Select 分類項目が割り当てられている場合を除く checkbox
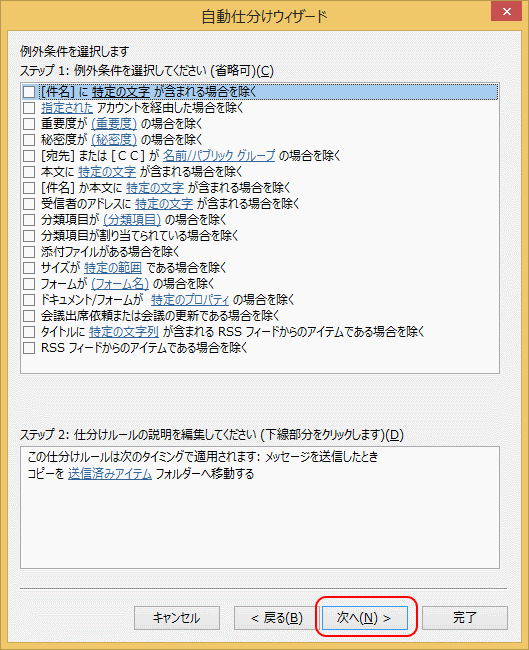529x650 pixels. pyautogui.click(x=29, y=236)
